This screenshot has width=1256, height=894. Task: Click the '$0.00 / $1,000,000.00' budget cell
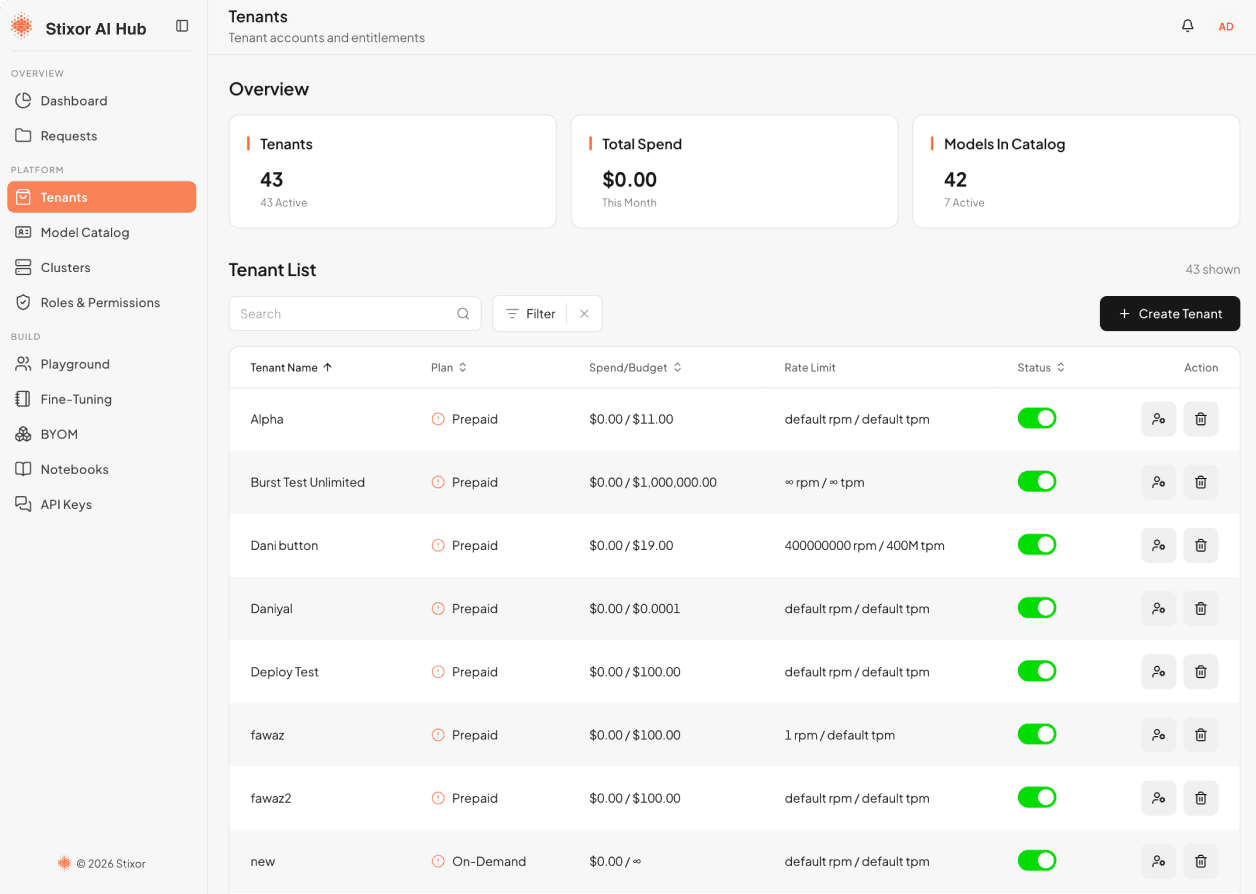(653, 482)
